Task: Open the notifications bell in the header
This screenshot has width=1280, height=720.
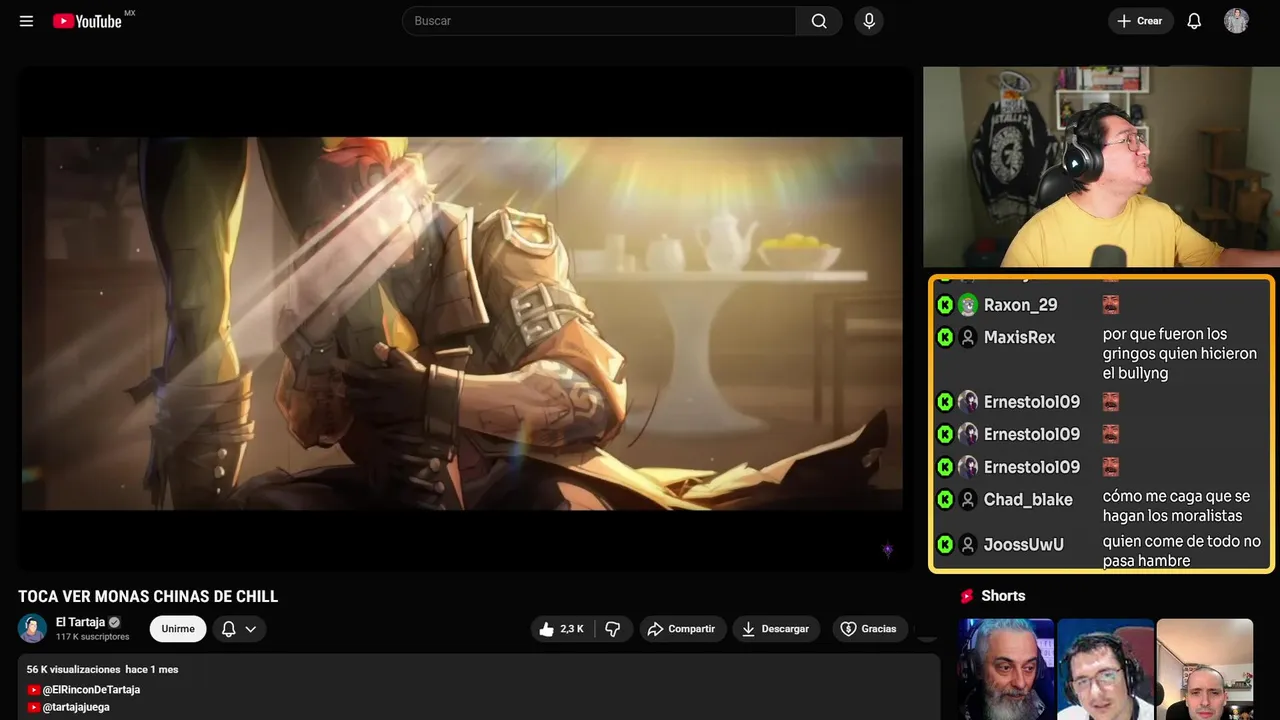Action: (x=1194, y=21)
